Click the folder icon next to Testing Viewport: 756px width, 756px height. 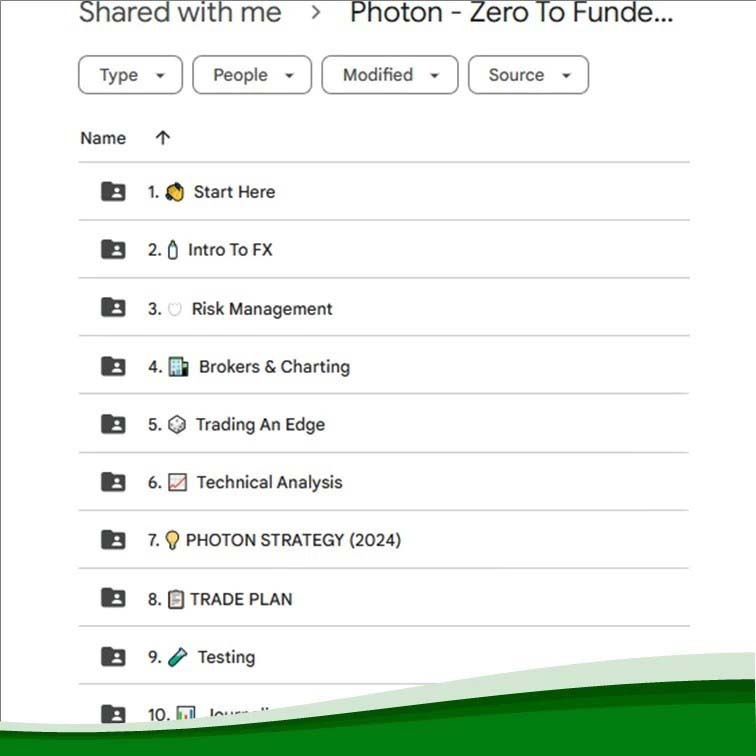click(113, 657)
